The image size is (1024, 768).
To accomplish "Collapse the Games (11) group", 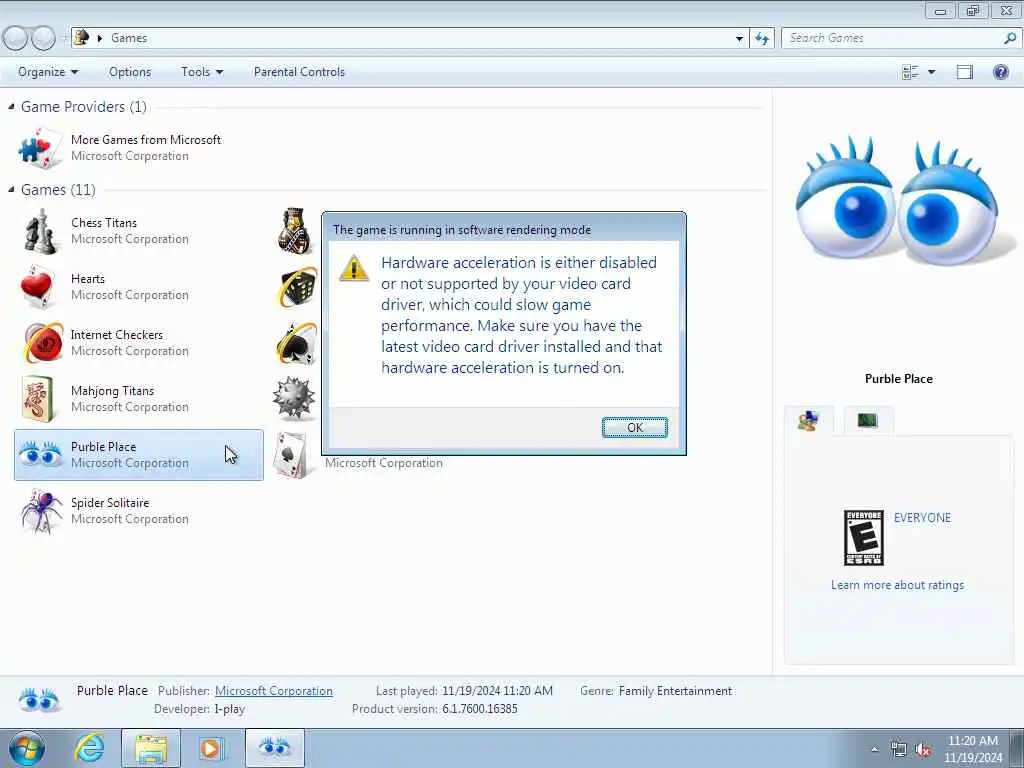I will 11,189.
